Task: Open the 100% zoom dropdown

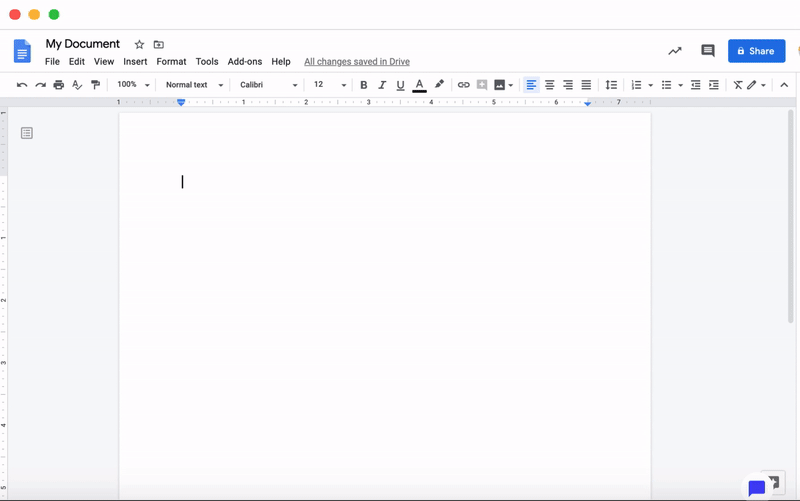Action: click(133, 85)
